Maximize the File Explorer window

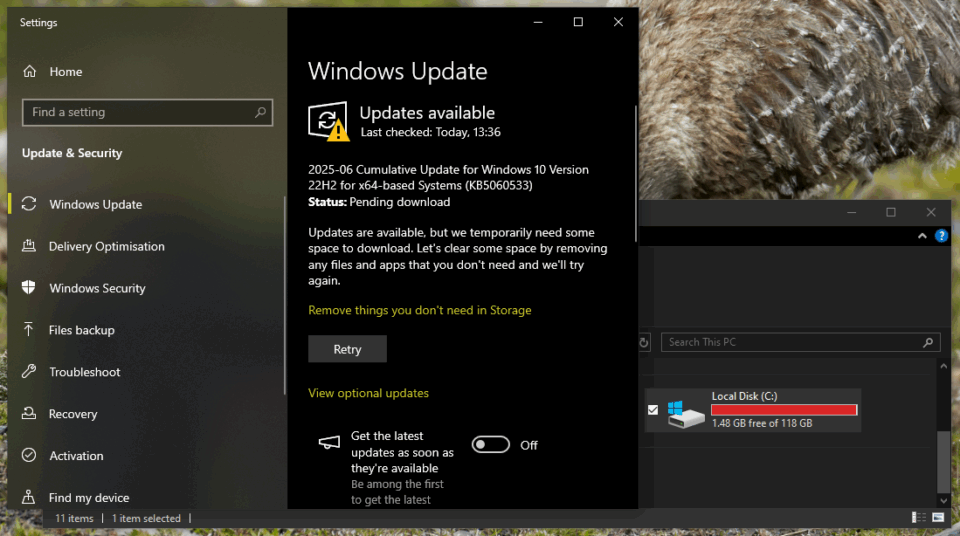click(891, 212)
